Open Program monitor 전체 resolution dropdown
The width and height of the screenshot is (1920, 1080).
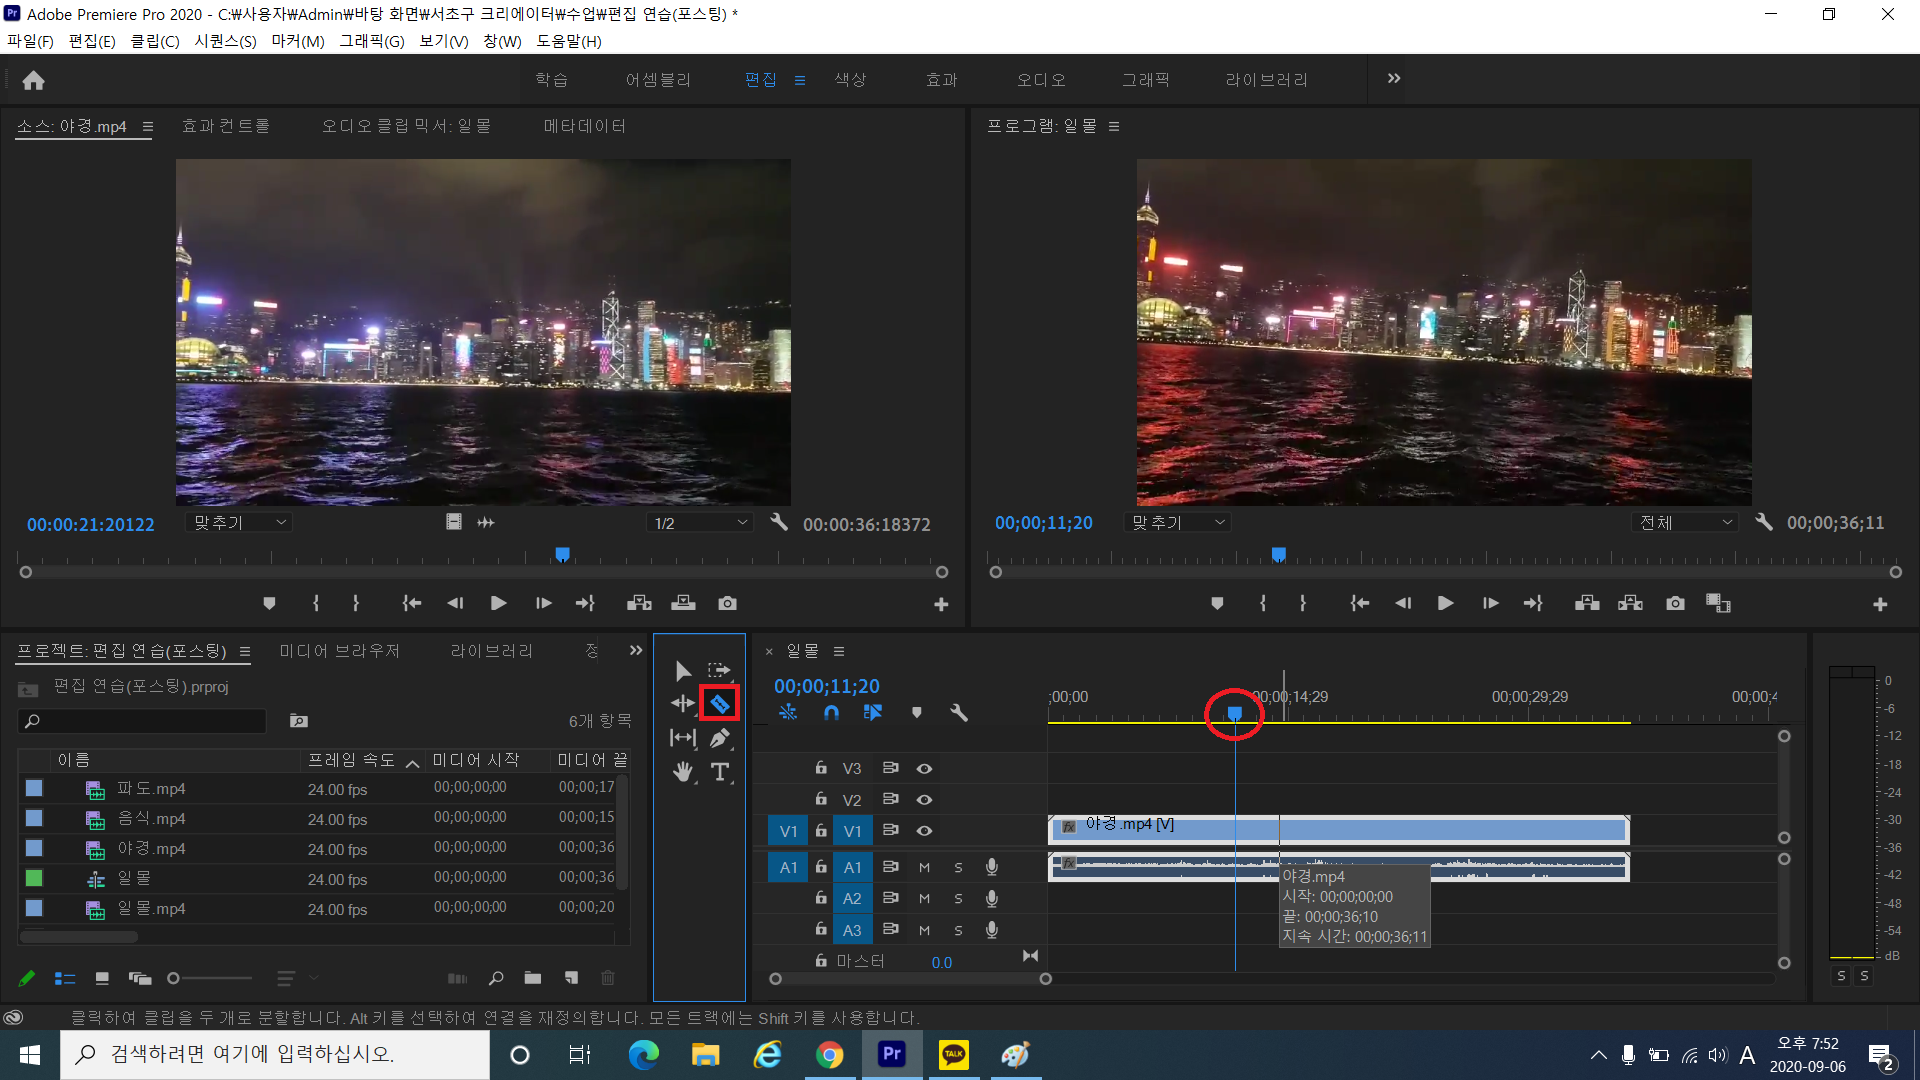click(1686, 523)
